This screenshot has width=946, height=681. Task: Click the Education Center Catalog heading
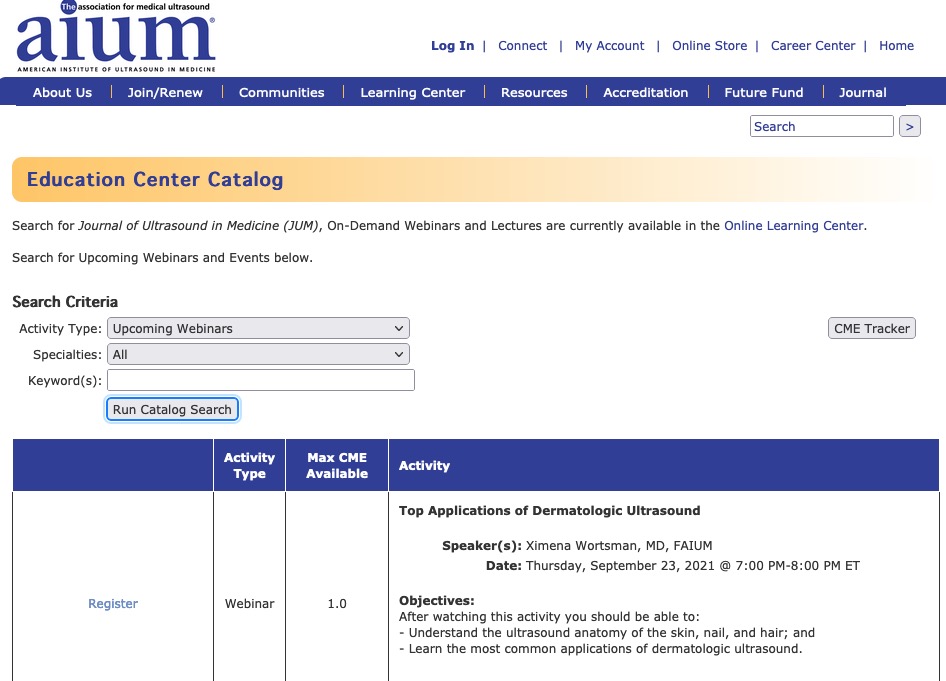coord(155,179)
